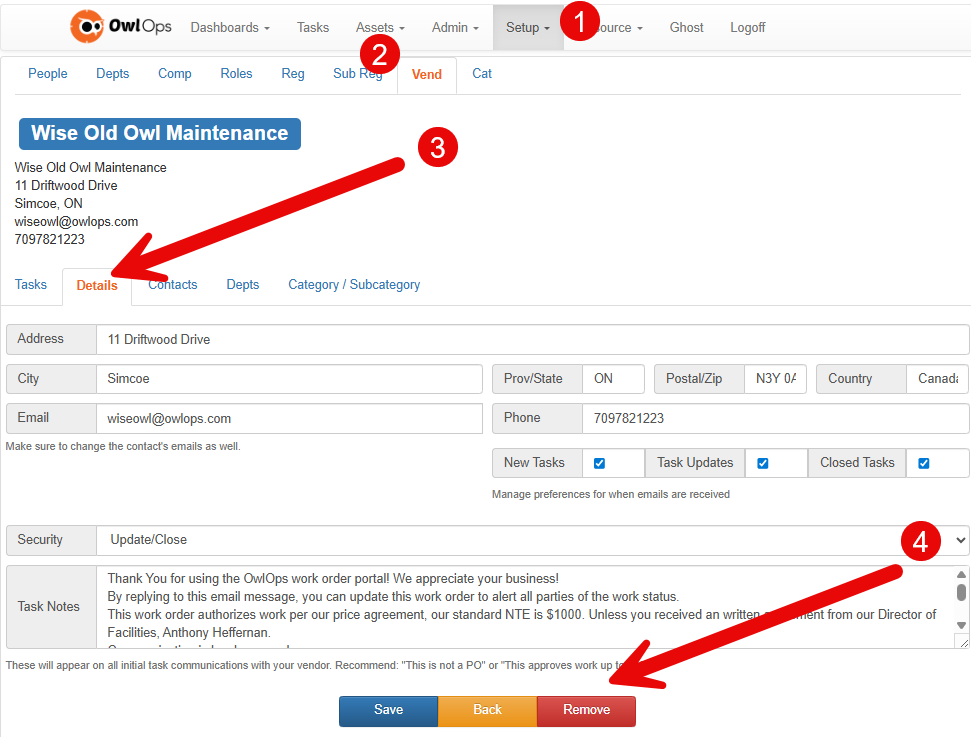Select the People tab
971x737 pixels.
coord(48,74)
